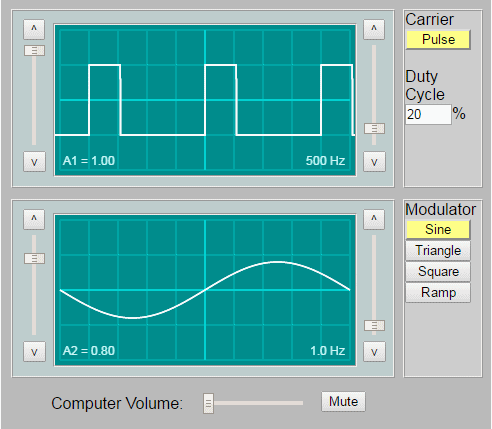Click the Computer Volume slider handle
This screenshot has height=429, width=492.
208,403
